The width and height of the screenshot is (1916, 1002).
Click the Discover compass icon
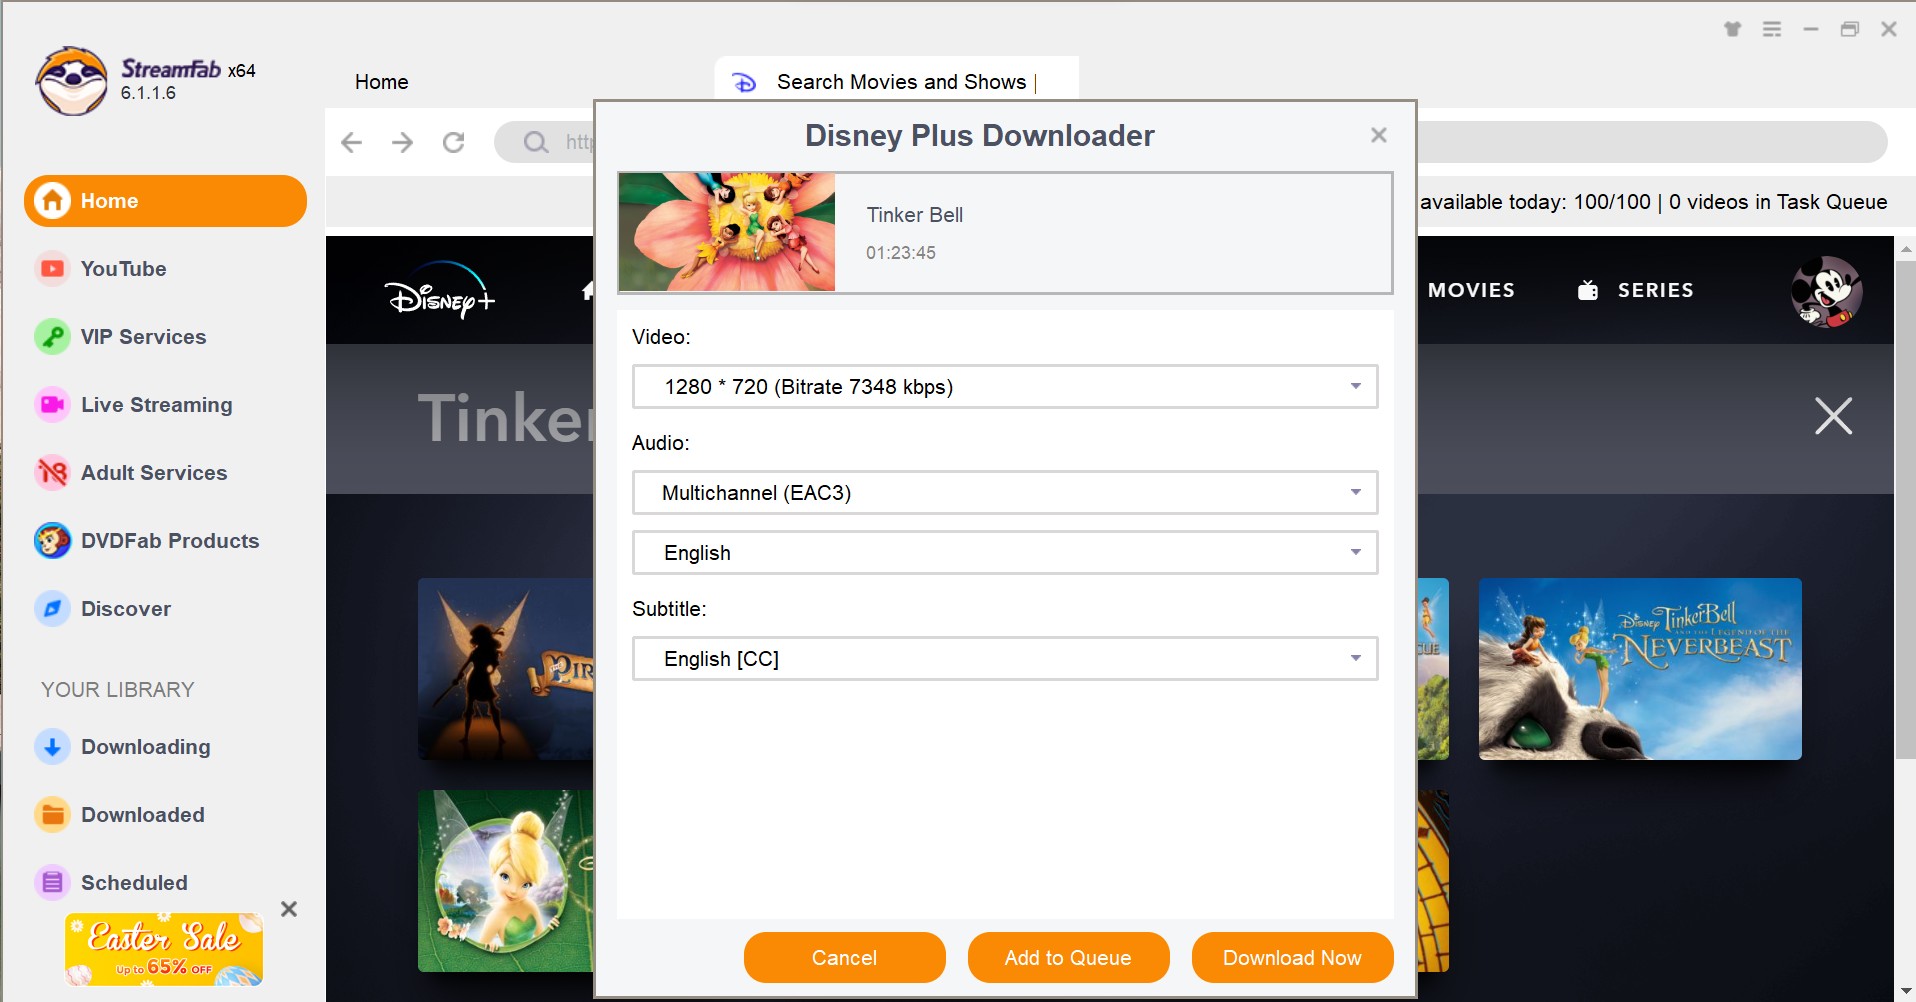tap(52, 609)
